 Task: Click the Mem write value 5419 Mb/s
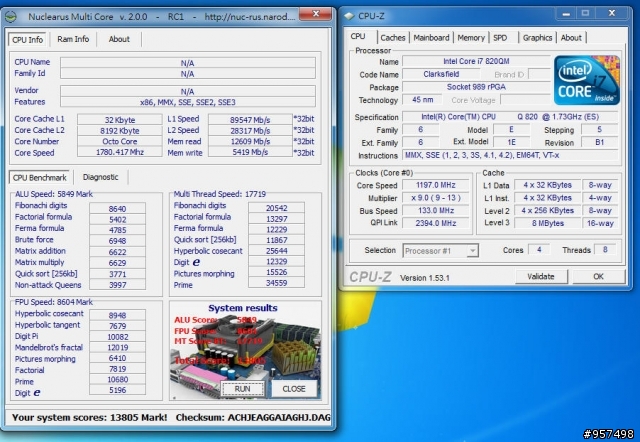pos(250,152)
